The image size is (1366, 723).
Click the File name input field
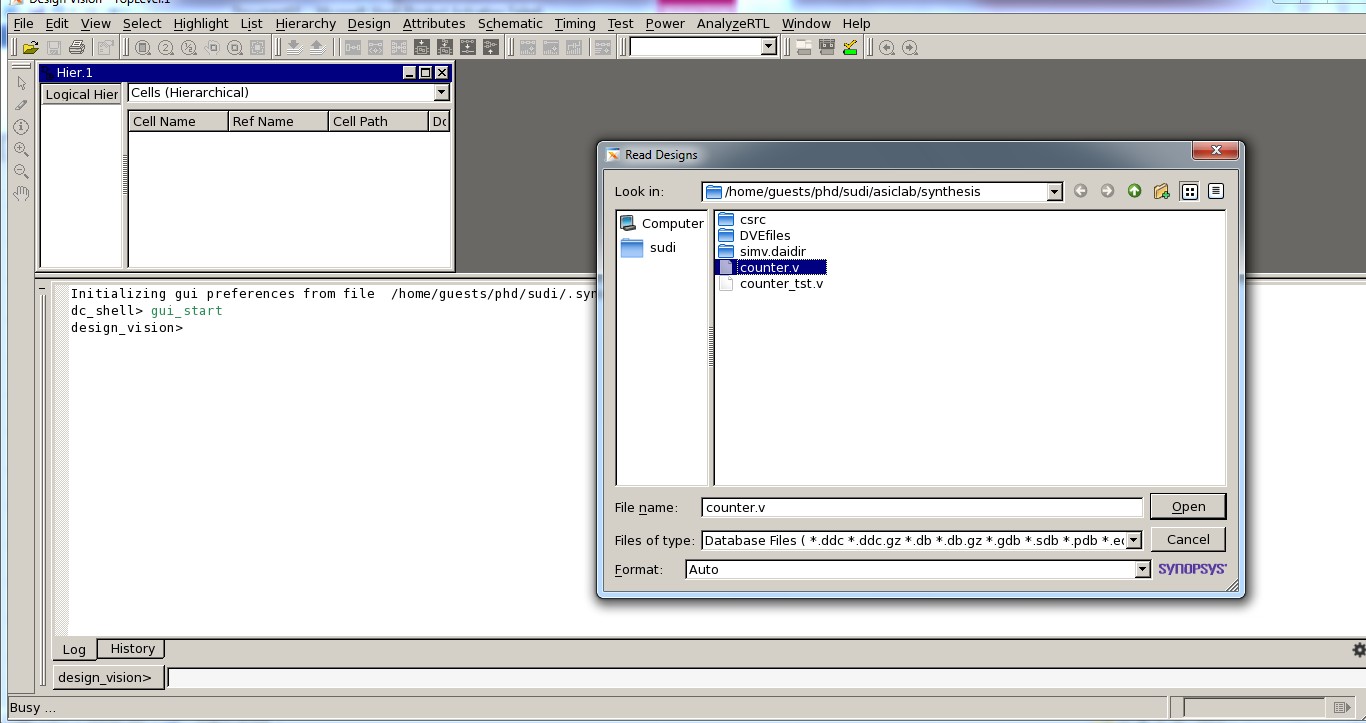tap(921, 507)
